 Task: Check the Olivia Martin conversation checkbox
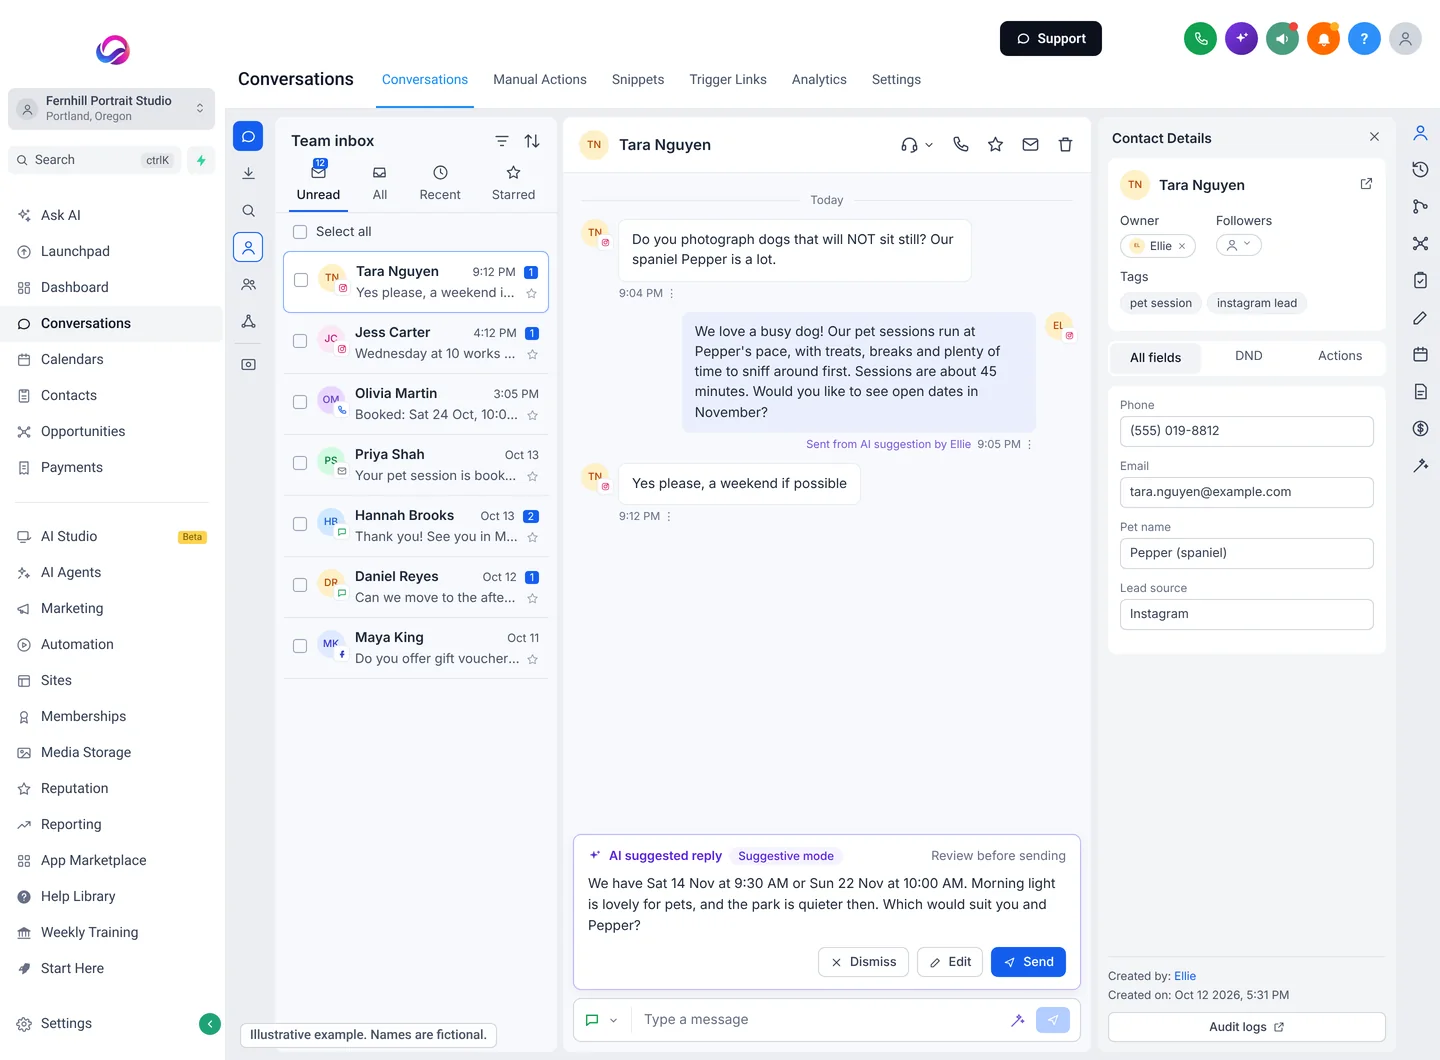click(x=300, y=402)
